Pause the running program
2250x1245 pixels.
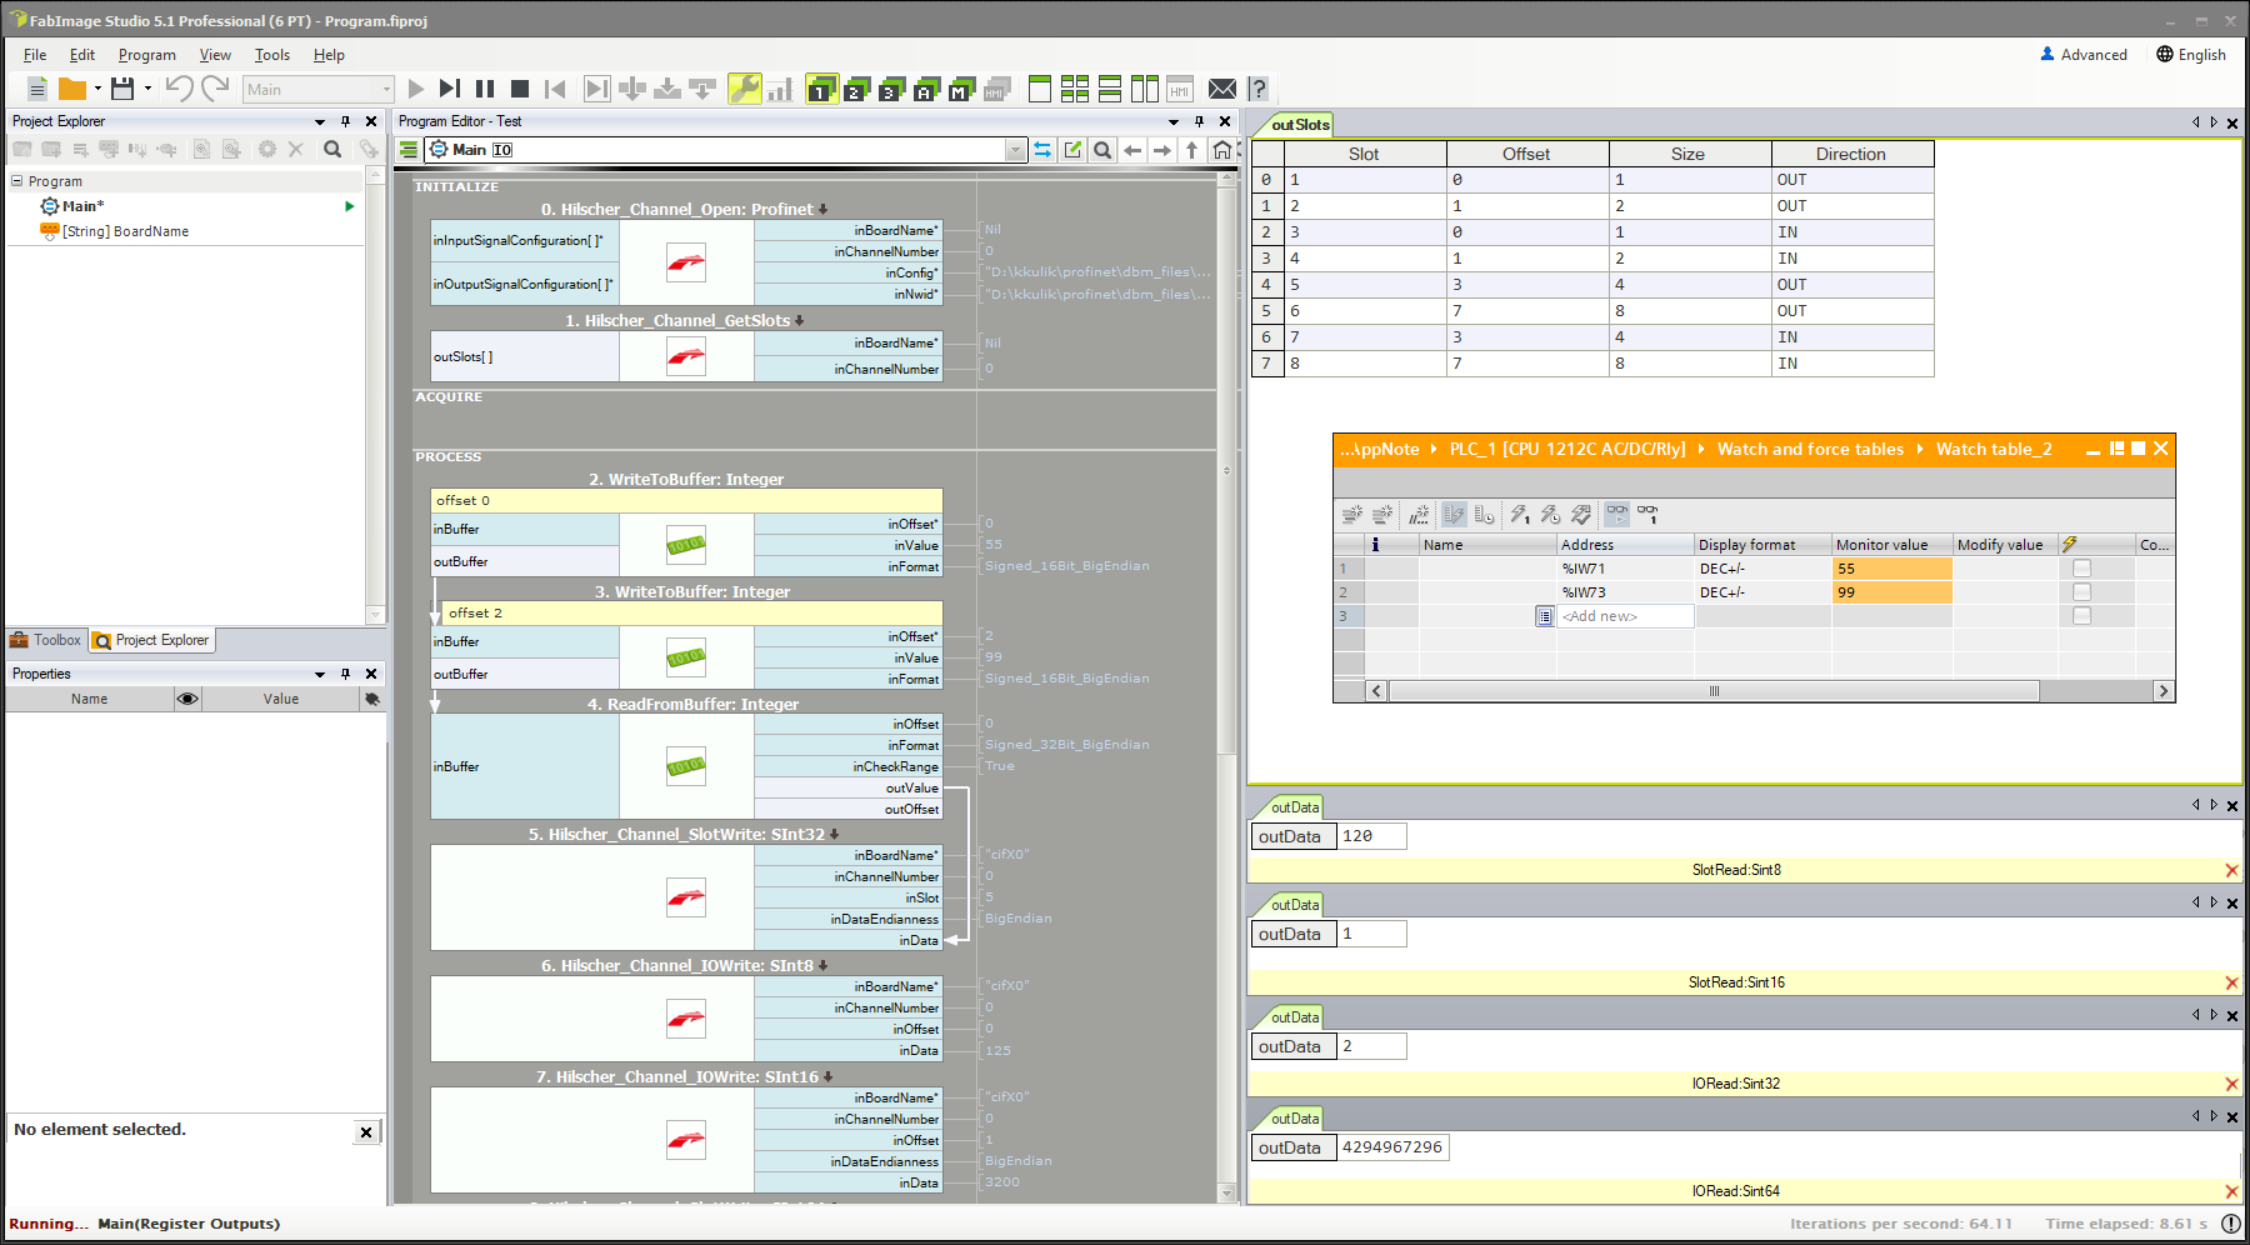485,89
